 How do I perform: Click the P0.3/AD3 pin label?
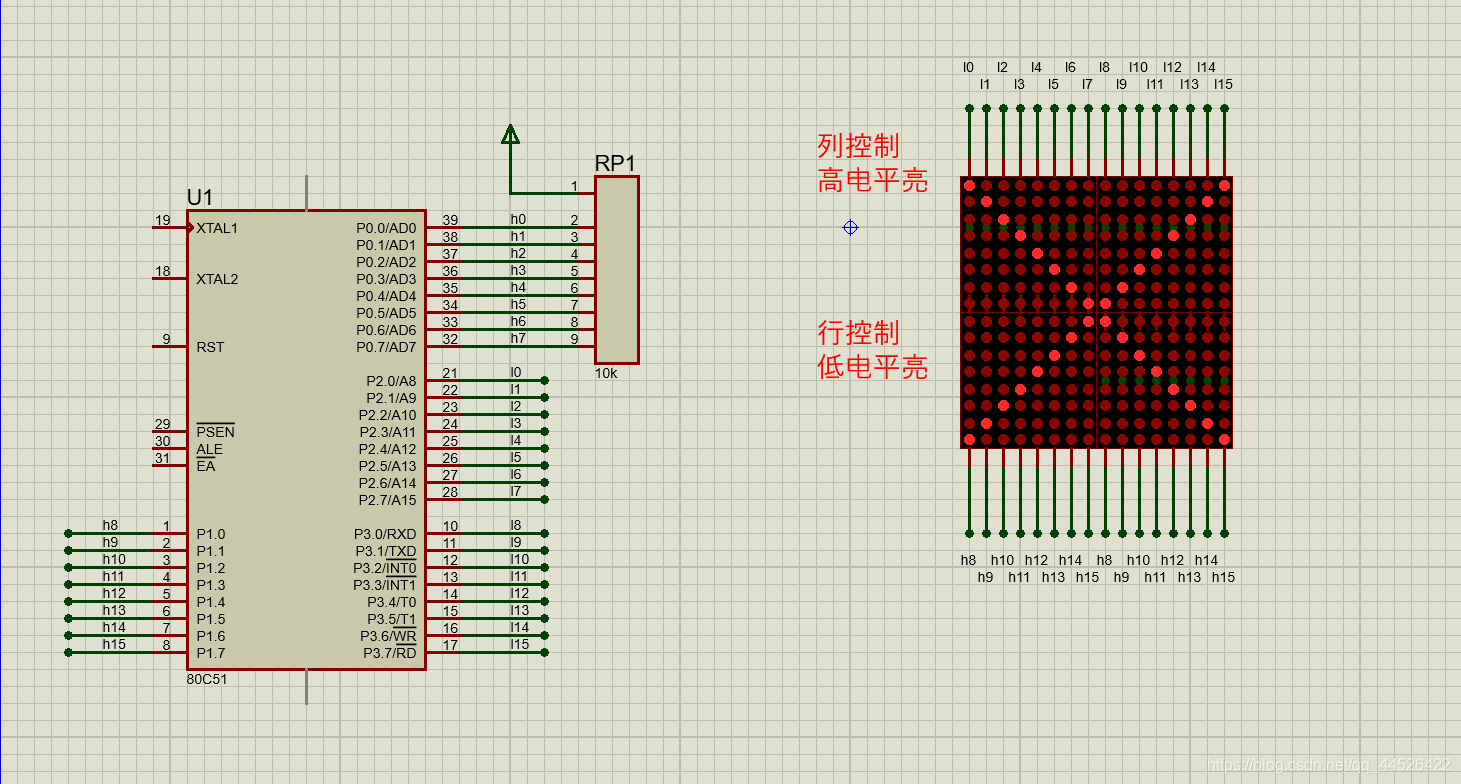(x=386, y=279)
